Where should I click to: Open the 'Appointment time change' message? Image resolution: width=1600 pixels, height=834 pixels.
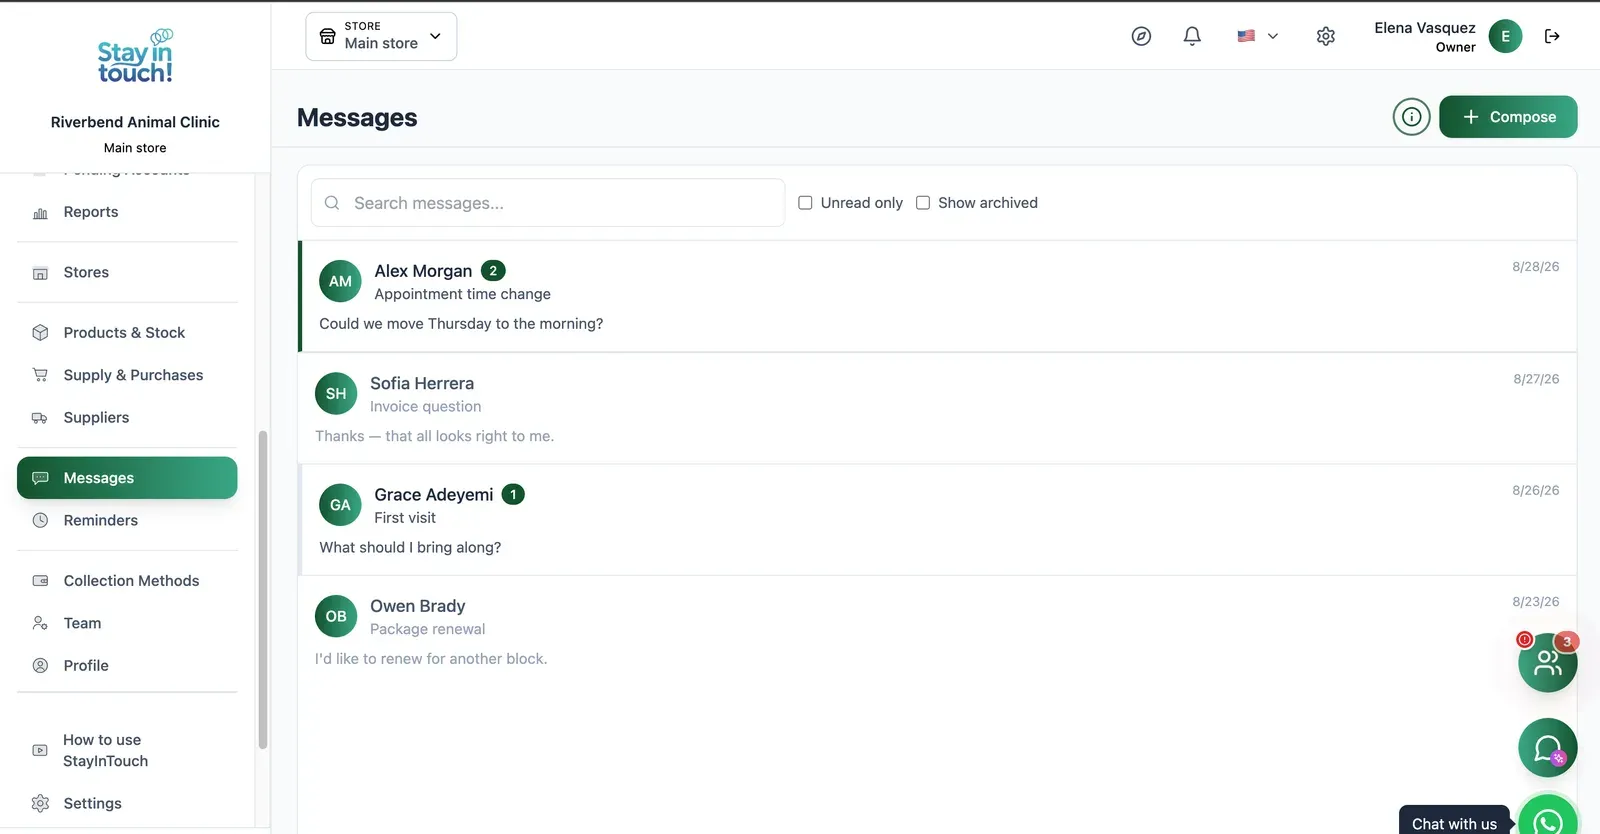[938, 296]
